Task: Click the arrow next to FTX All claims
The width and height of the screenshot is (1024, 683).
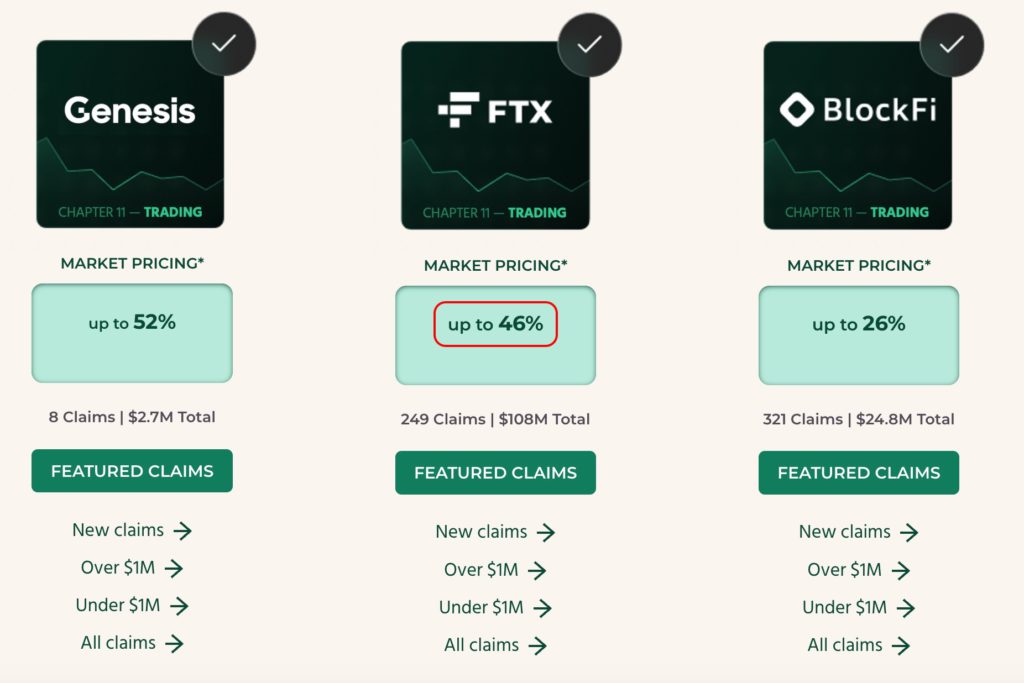Action: point(538,645)
